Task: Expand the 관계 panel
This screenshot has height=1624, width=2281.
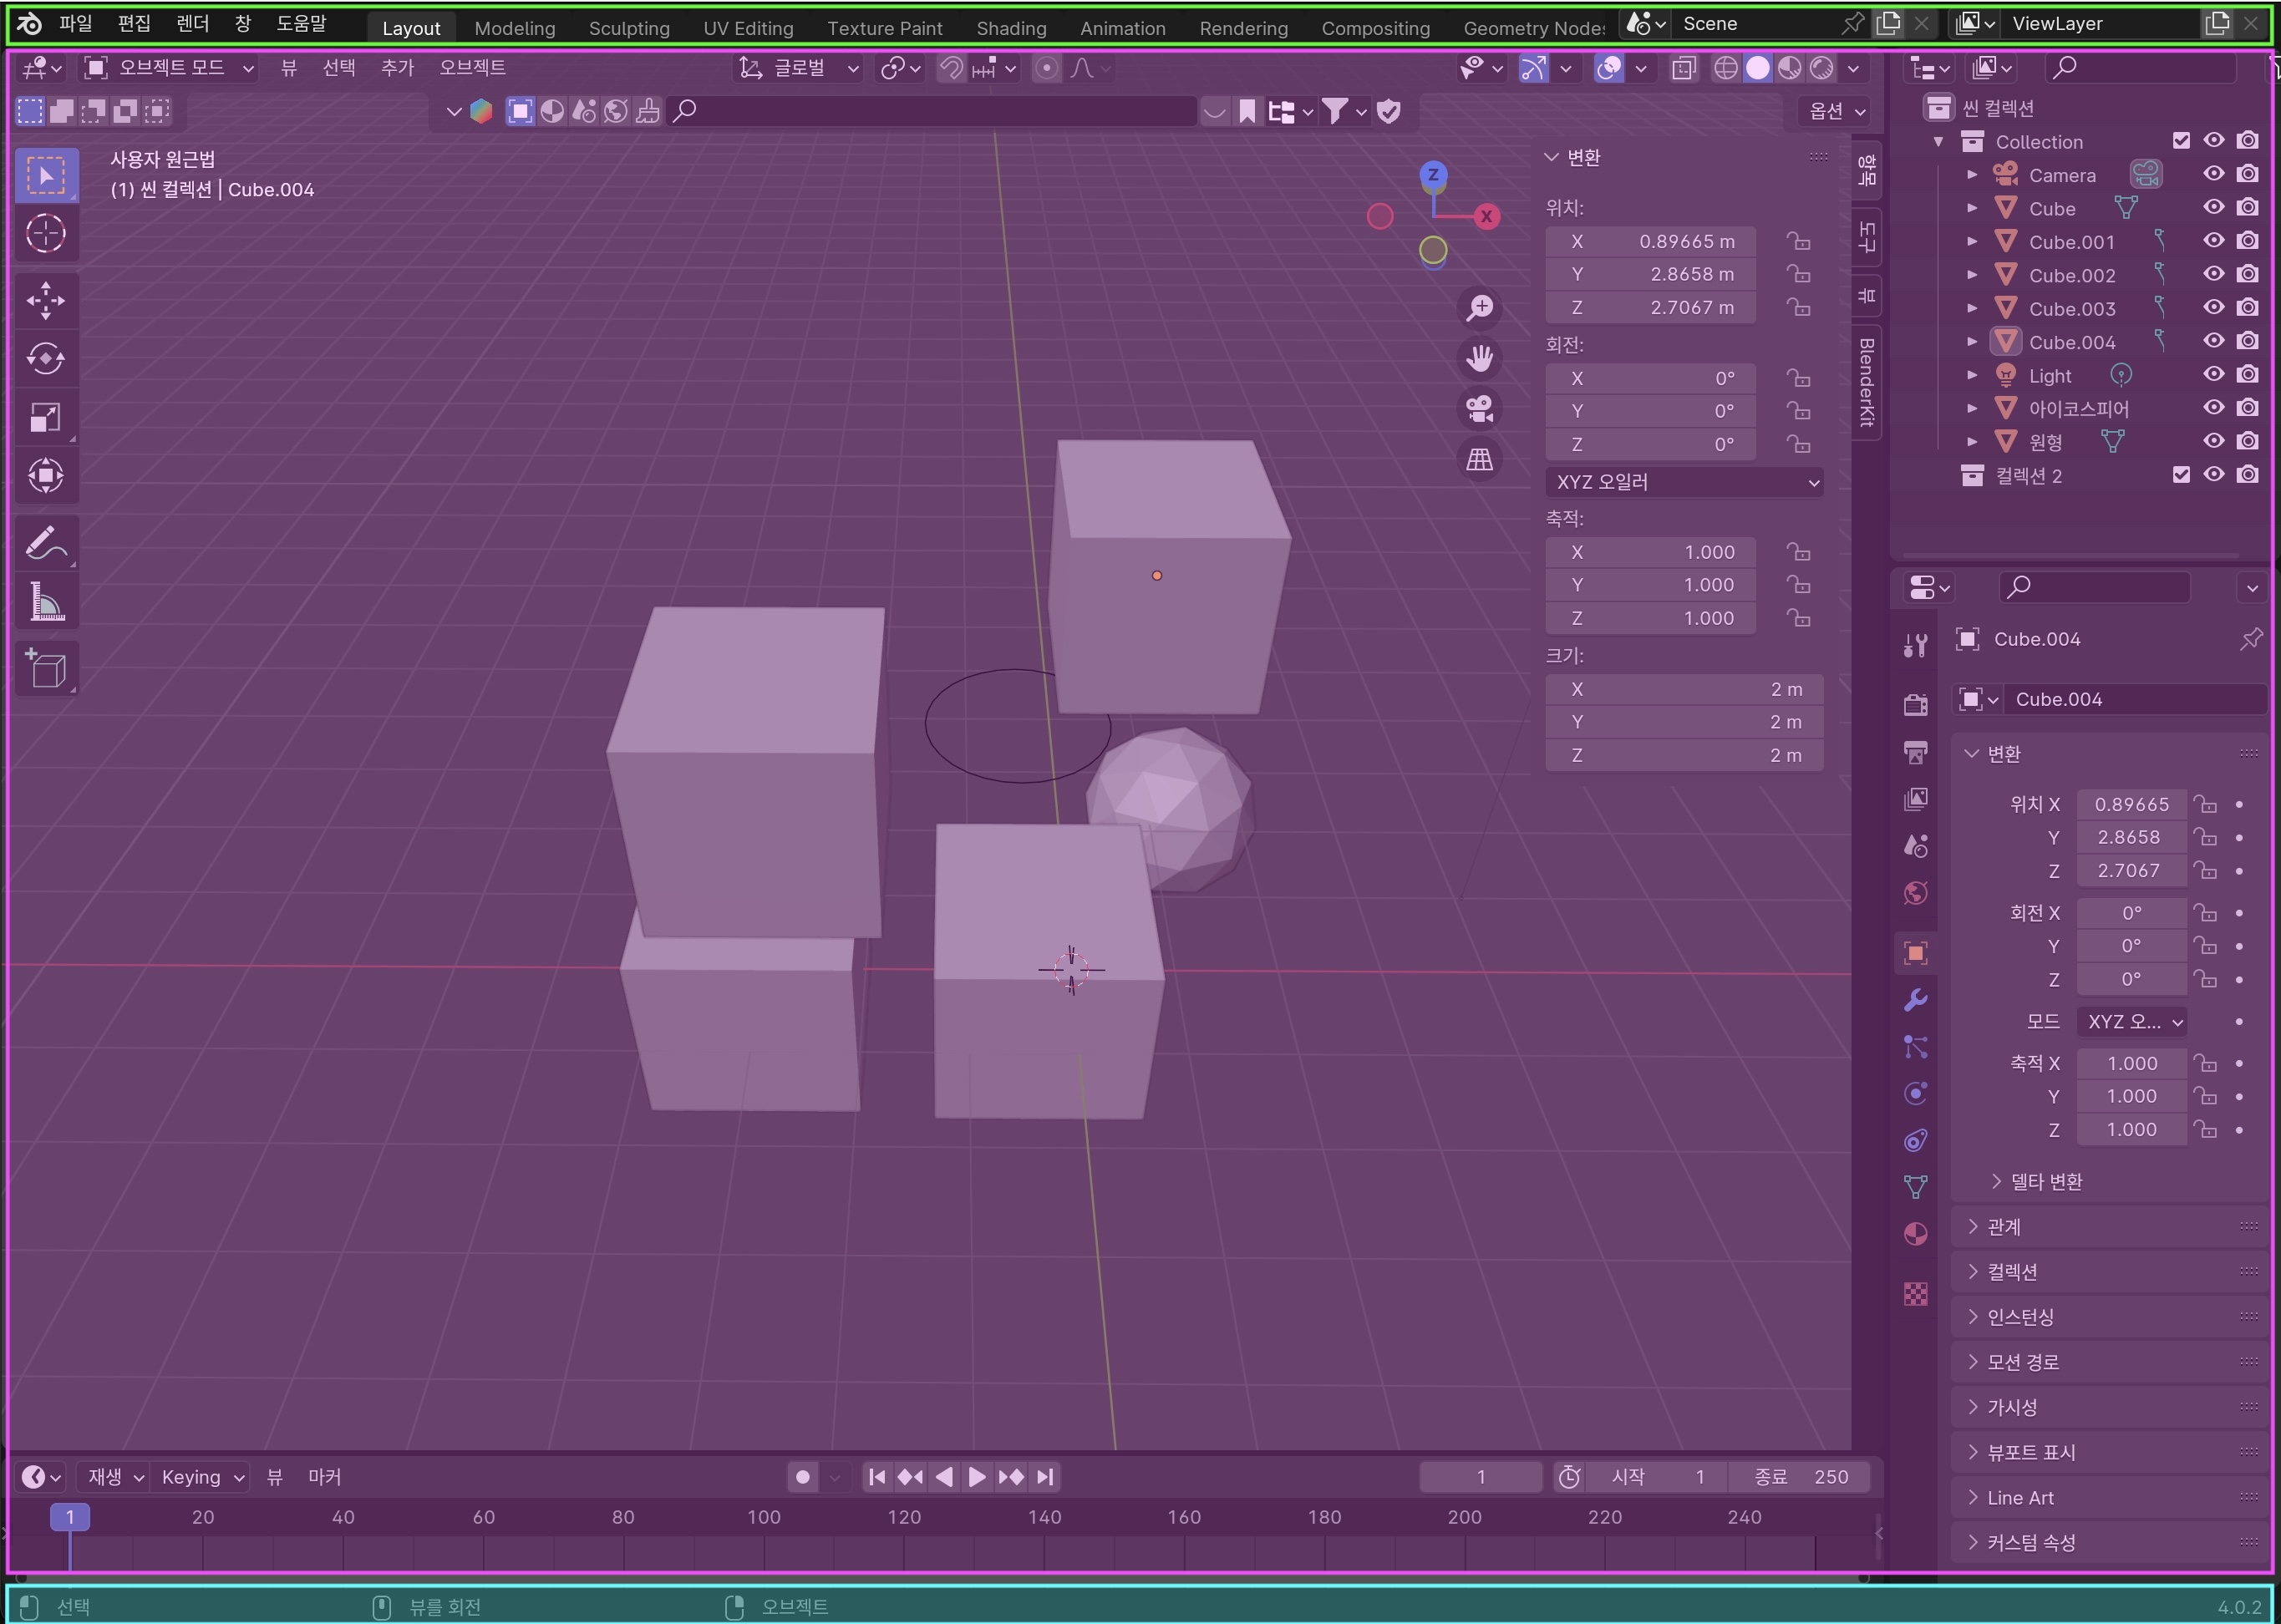Action: click(2004, 1227)
